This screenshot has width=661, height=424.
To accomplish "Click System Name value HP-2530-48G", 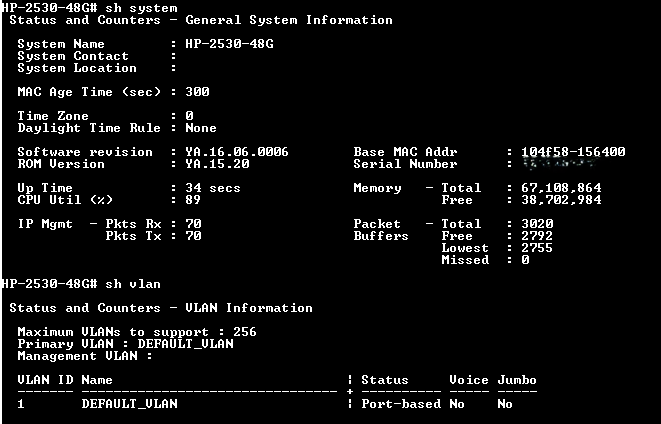I will pos(229,44).
